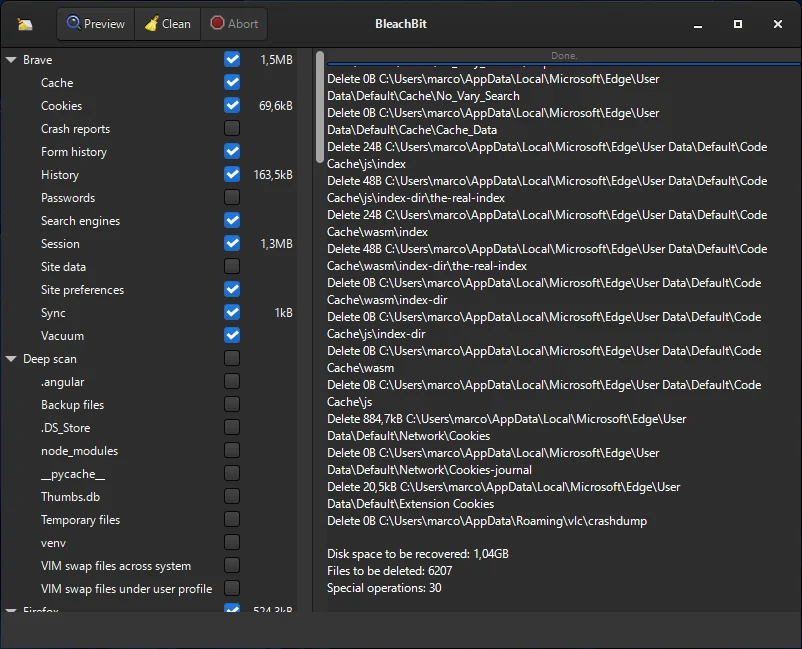Open the BleachBit application menu icon
Viewport: 802px width, 649px height.
[x=25, y=24]
